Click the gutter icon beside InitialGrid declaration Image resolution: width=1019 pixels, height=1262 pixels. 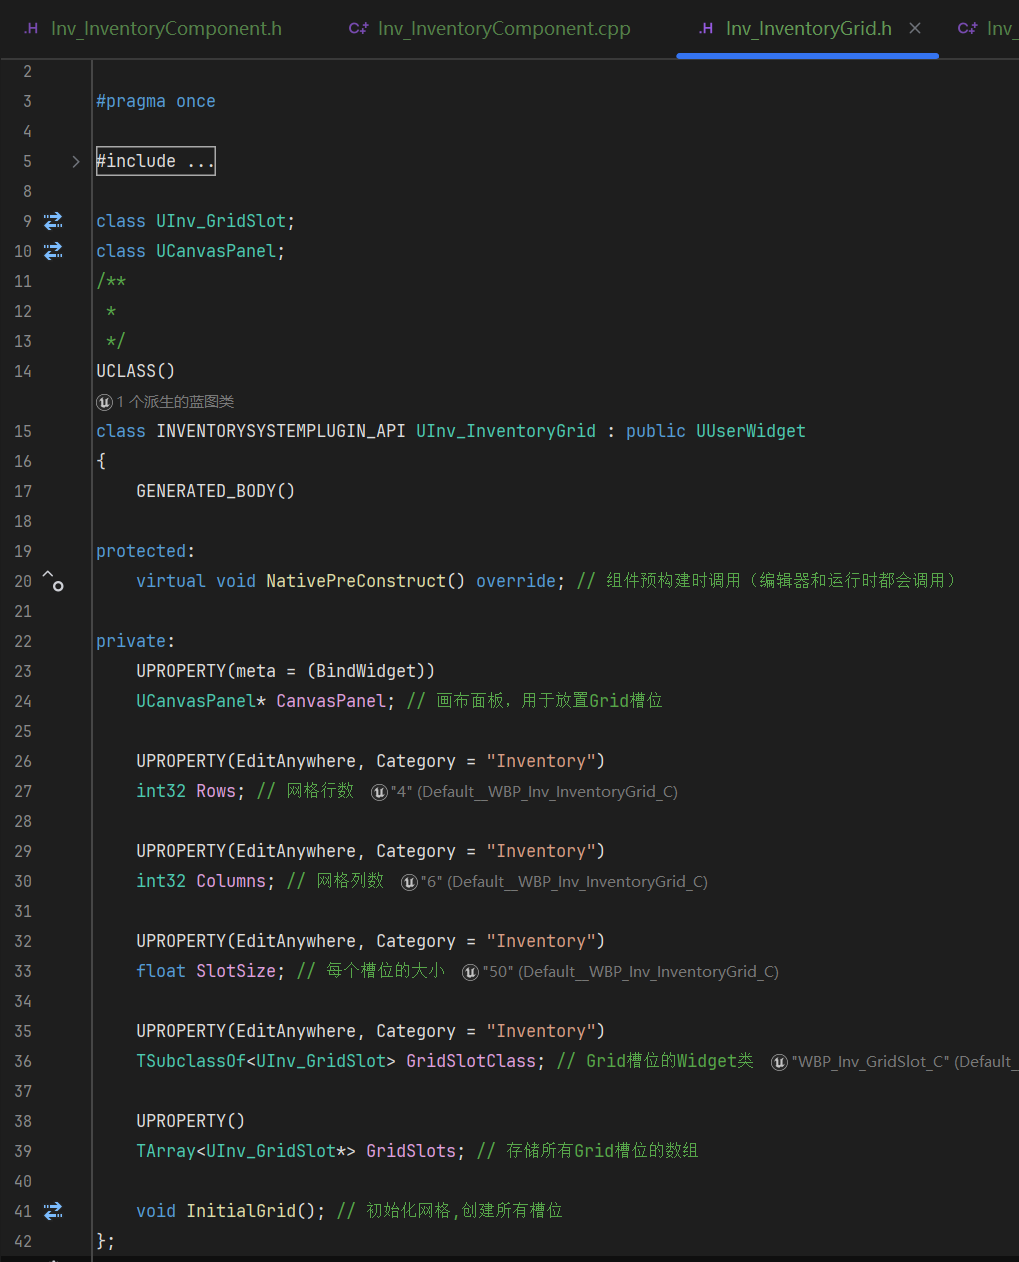click(53, 1211)
